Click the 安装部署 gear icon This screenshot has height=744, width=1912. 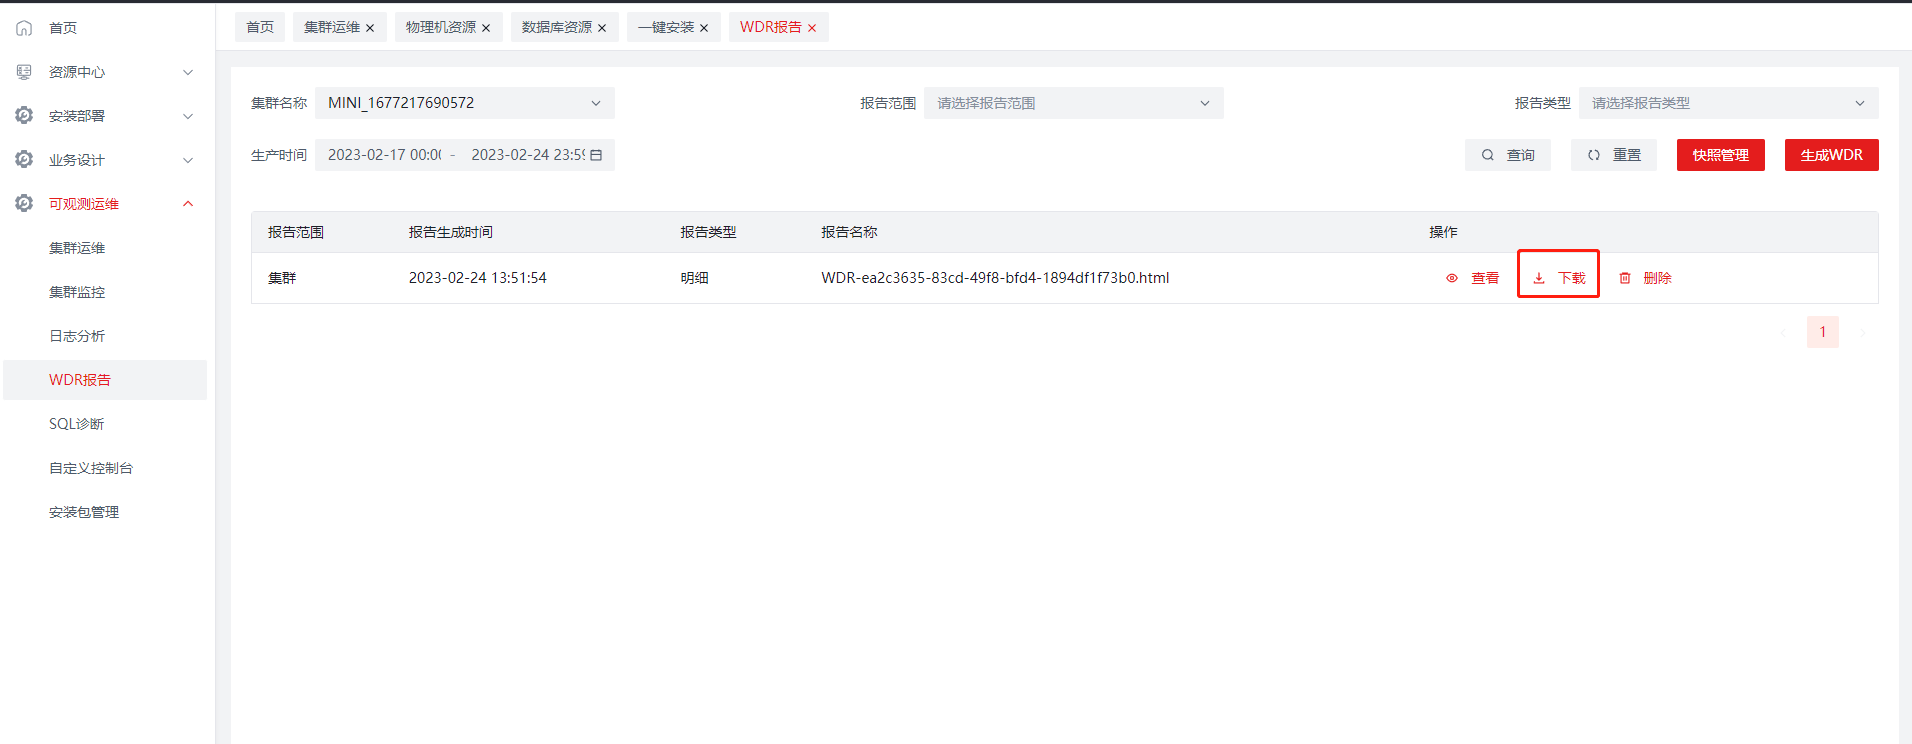[x=24, y=116]
